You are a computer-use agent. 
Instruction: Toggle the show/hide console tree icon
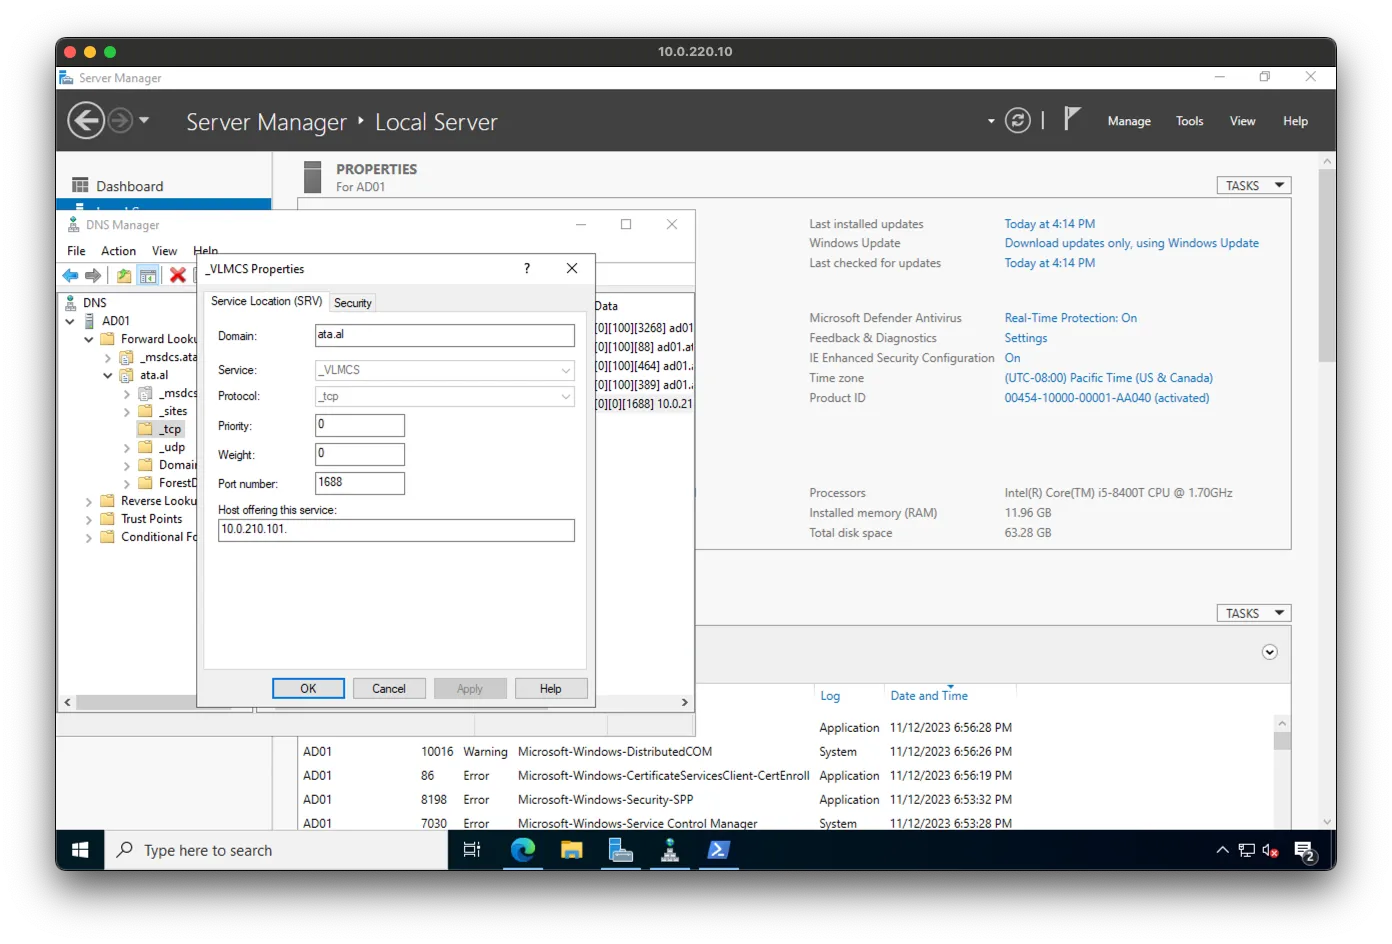click(x=148, y=276)
